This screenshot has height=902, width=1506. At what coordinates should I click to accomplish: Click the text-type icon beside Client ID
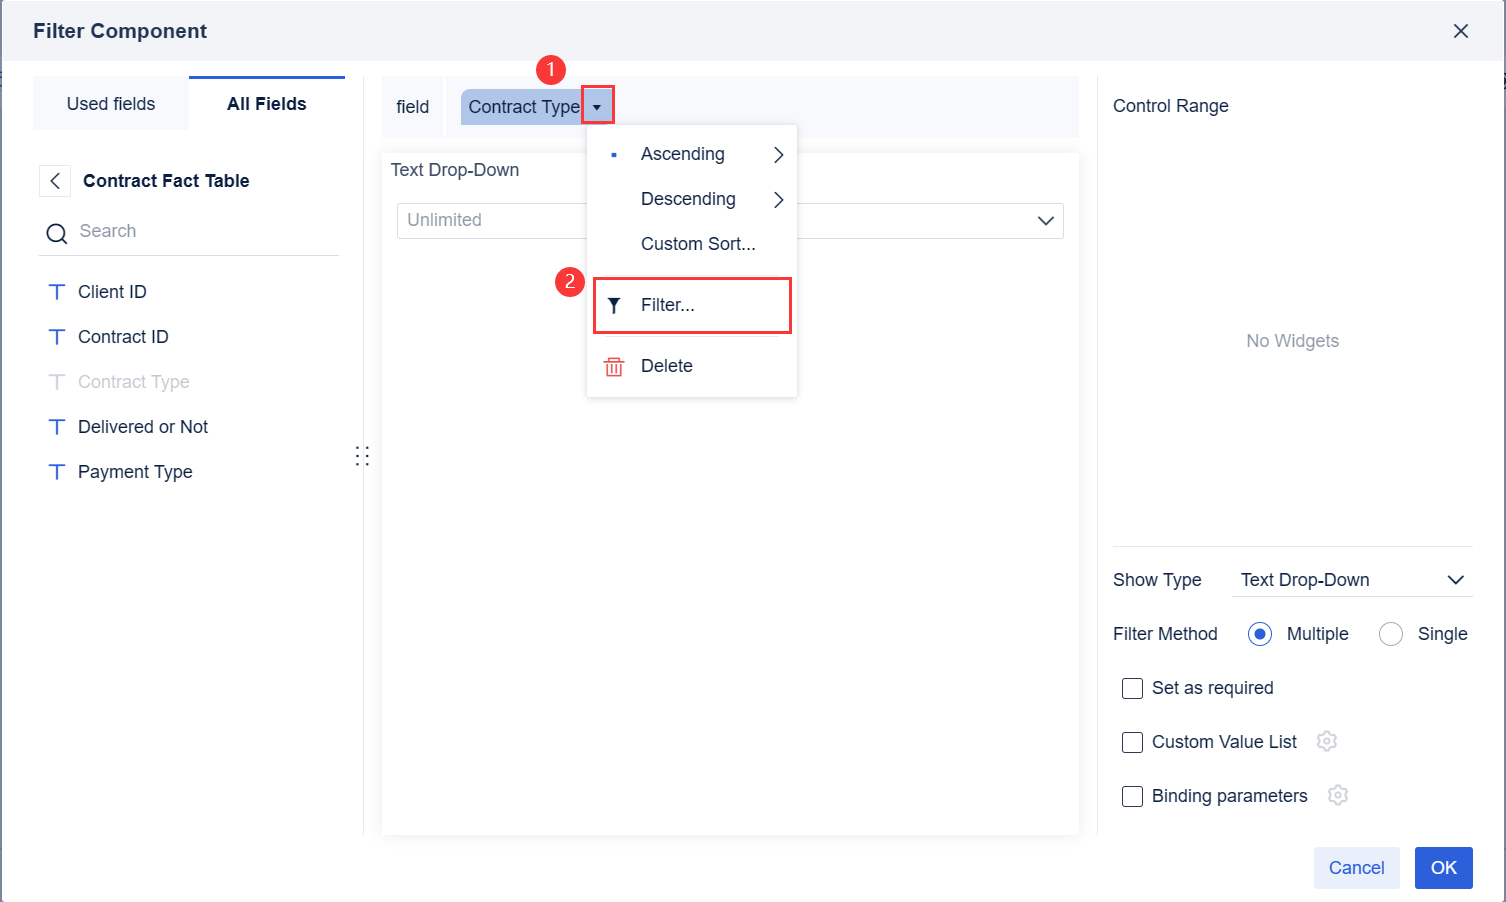[x=57, y=292]
